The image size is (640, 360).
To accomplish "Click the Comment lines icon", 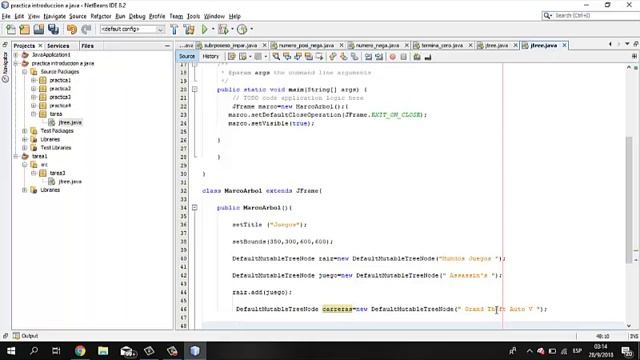I will (x=417, y=57).
